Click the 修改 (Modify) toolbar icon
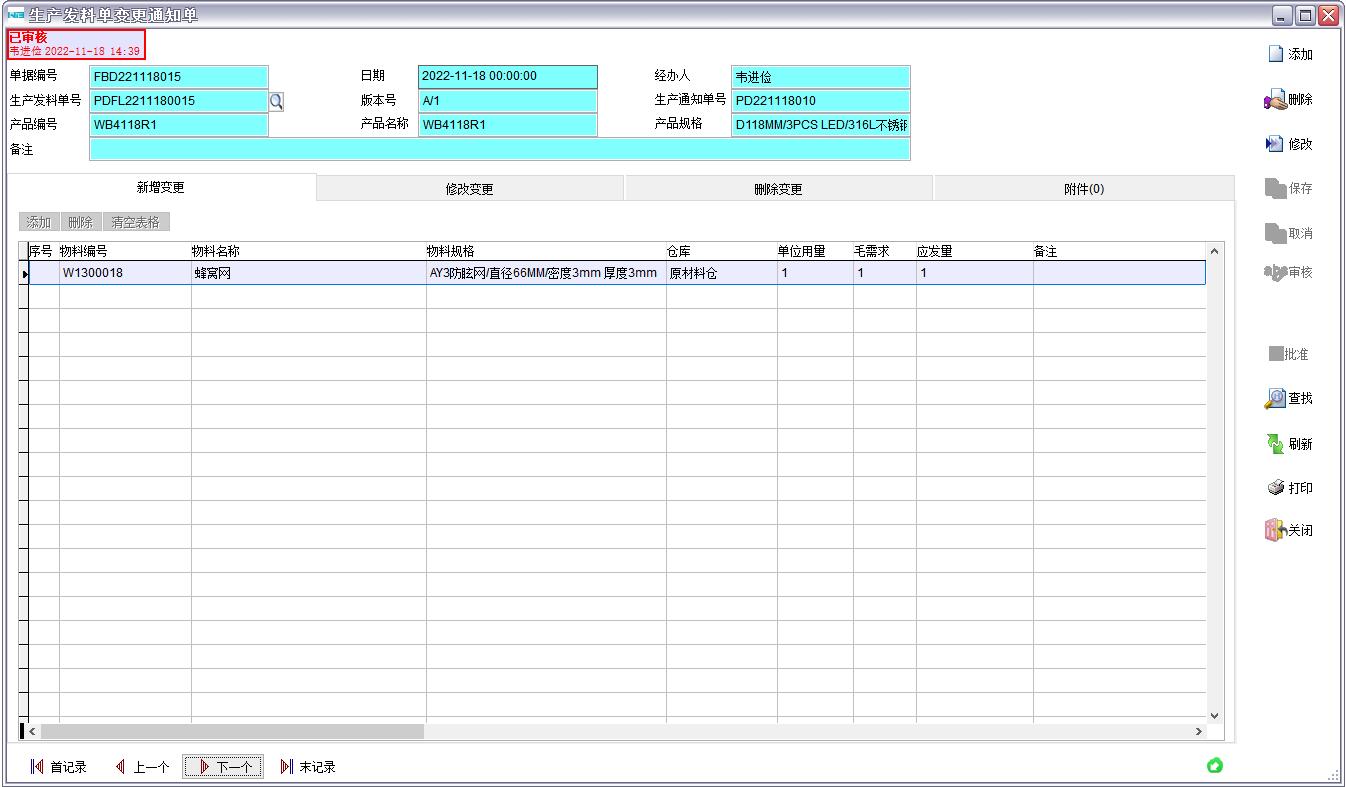Screen dimensions: 1346x787 pos(1275,144)
